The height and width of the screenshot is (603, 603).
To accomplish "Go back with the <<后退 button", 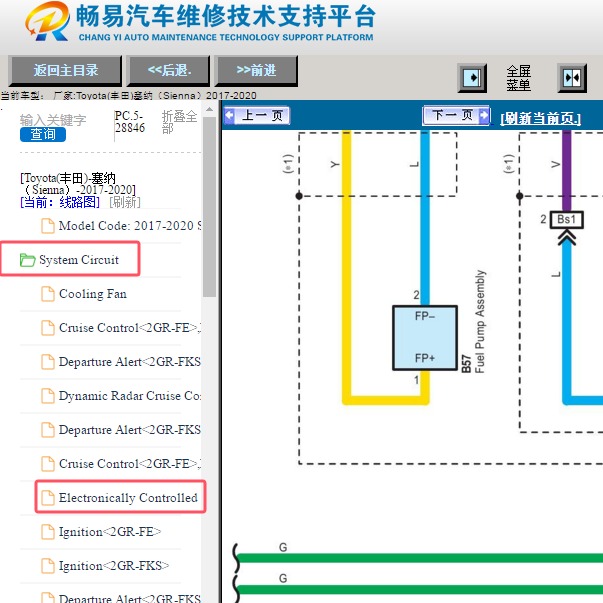I will point(169,71).
